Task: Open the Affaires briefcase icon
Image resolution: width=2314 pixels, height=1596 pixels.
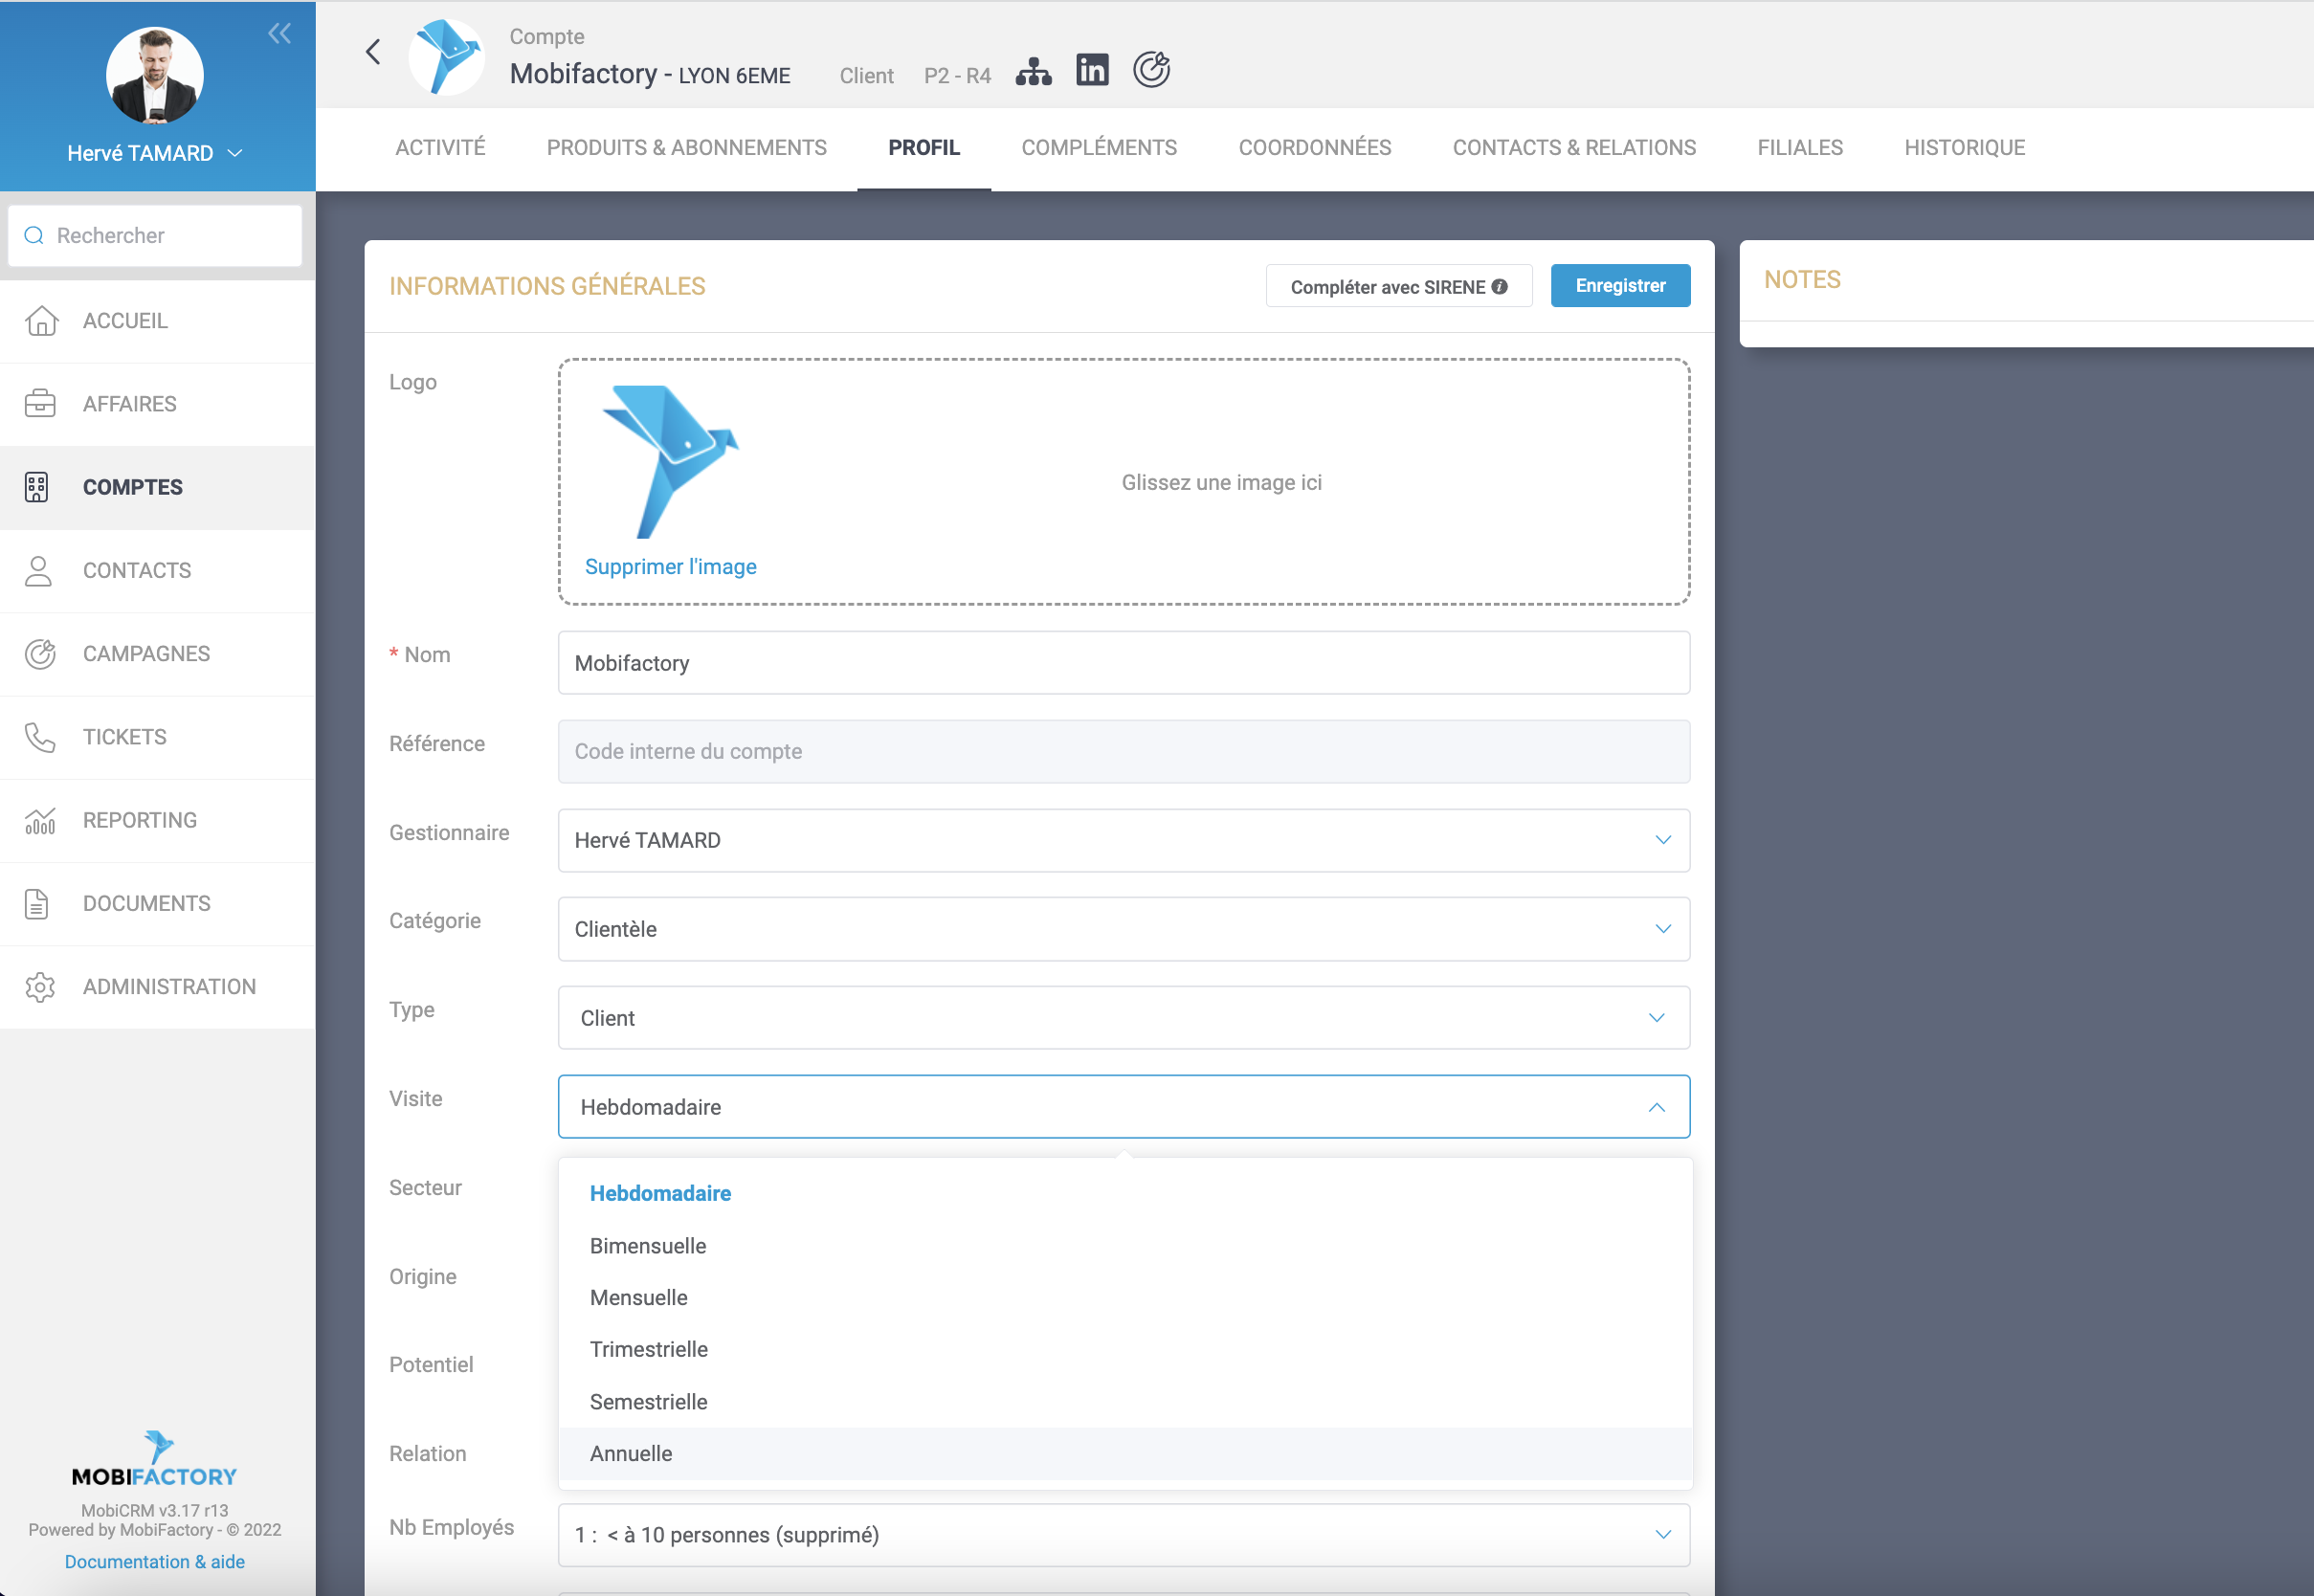Action: click(40, 403)
